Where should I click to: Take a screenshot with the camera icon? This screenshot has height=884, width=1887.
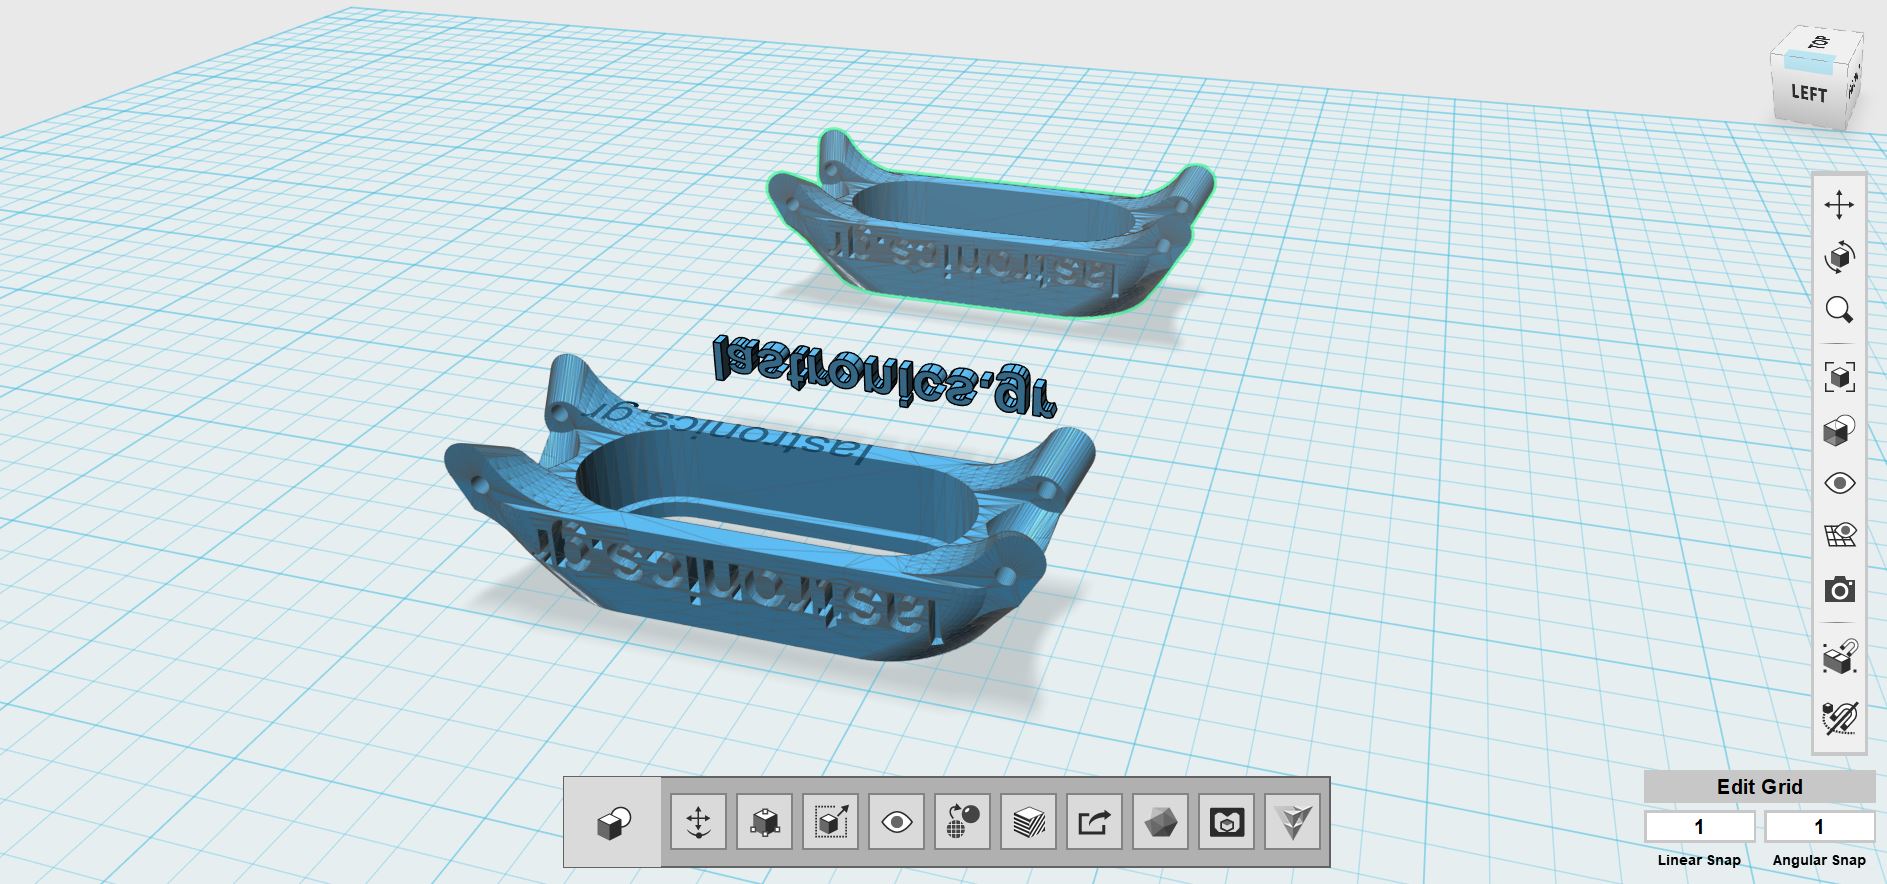(x=1838, y=590)
